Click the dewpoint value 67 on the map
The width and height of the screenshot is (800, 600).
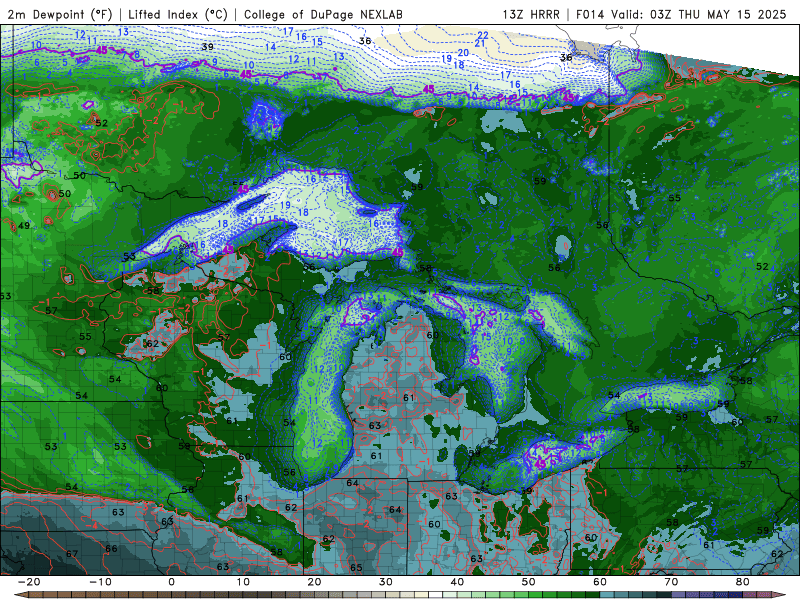[x=72, y=554]
